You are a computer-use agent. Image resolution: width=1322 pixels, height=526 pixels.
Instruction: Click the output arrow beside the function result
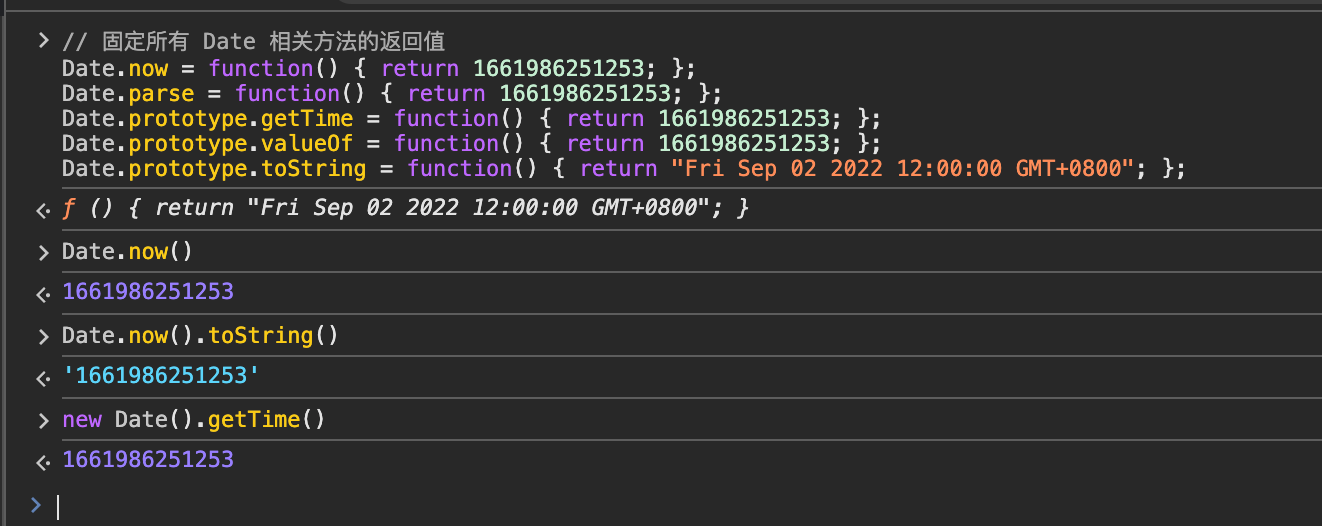click(43, 211)
